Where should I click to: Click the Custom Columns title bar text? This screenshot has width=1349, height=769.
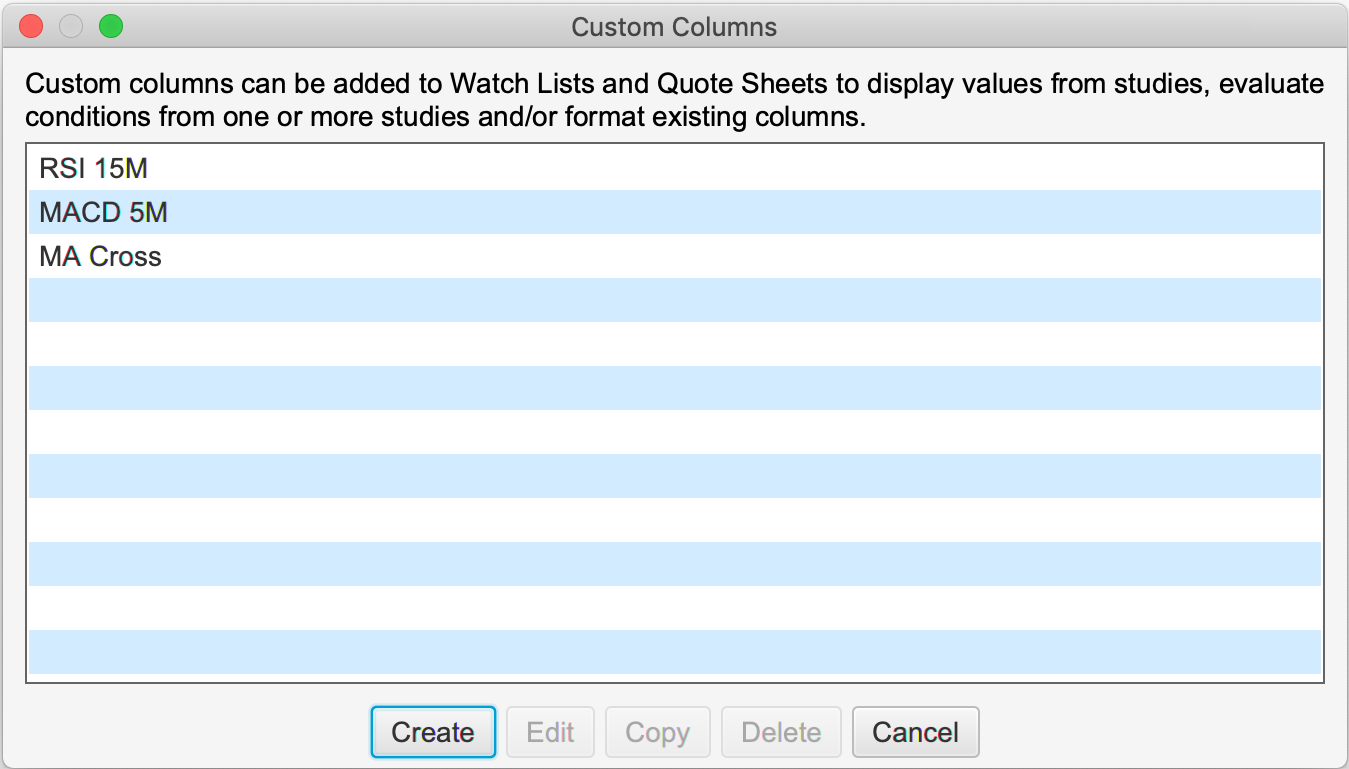click(x=674, y=27)
